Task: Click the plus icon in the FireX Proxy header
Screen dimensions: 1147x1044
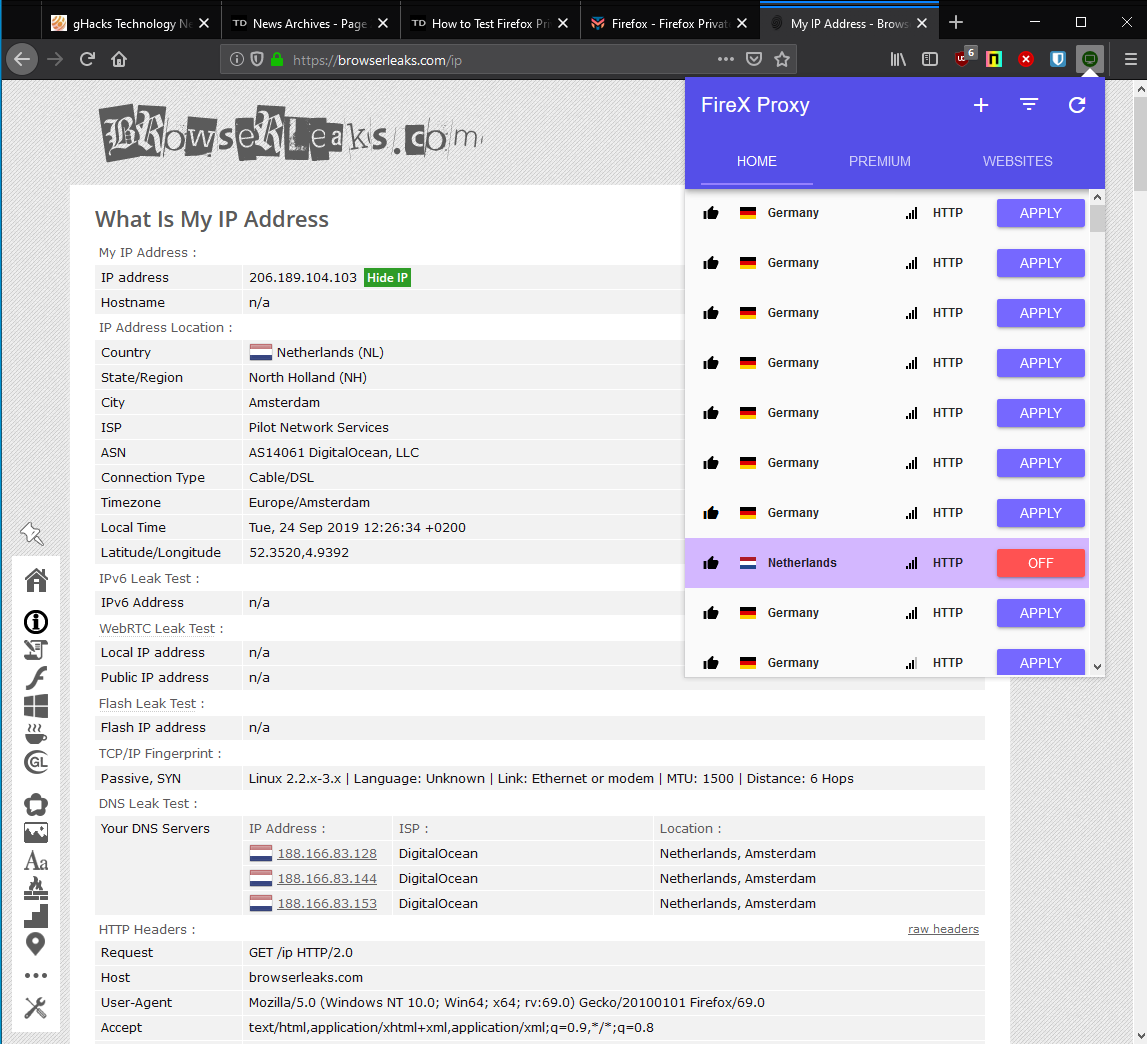Action: [x=981, y=105]
